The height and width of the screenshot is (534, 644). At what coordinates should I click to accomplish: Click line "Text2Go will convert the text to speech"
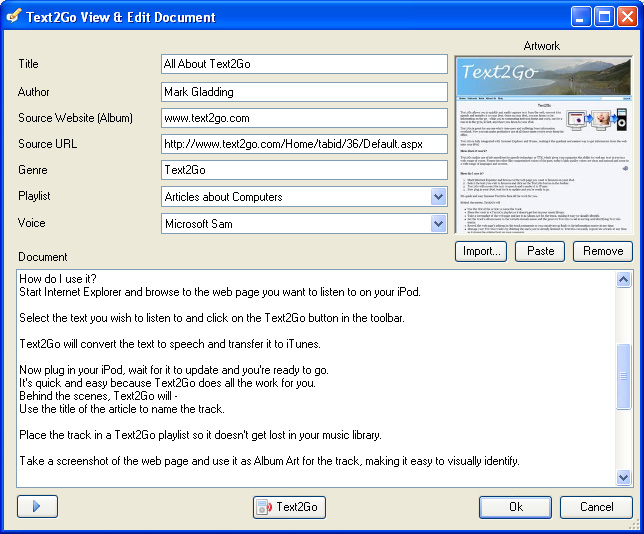coord(170,344)
